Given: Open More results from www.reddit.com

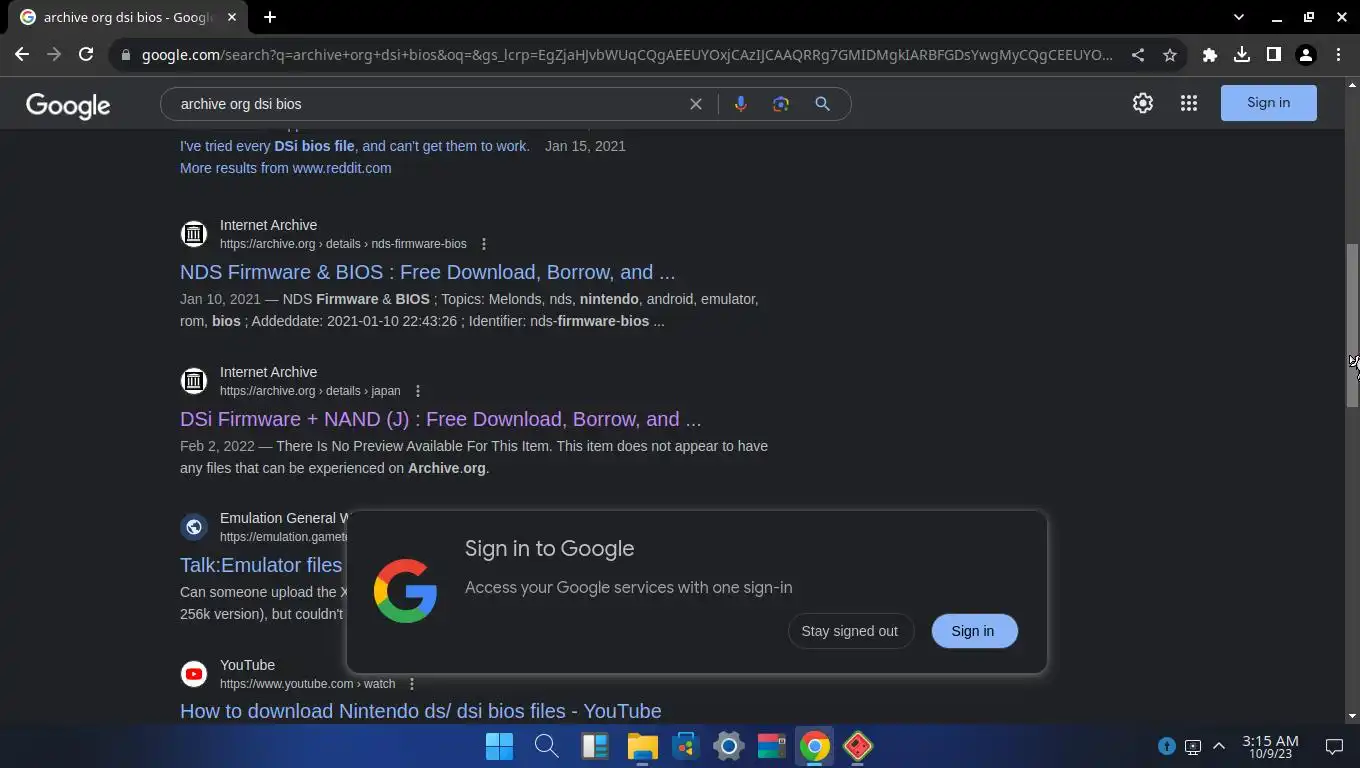Looking at the screenshot, I should pos(285,168).
